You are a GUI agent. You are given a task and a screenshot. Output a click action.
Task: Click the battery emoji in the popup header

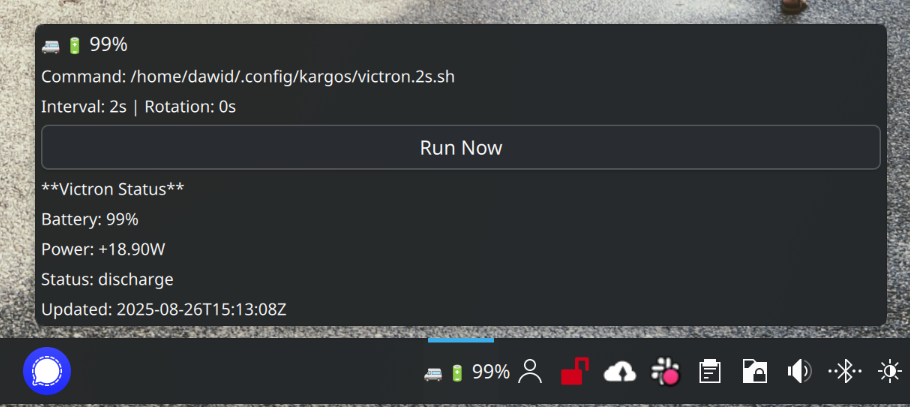(74, 45)
